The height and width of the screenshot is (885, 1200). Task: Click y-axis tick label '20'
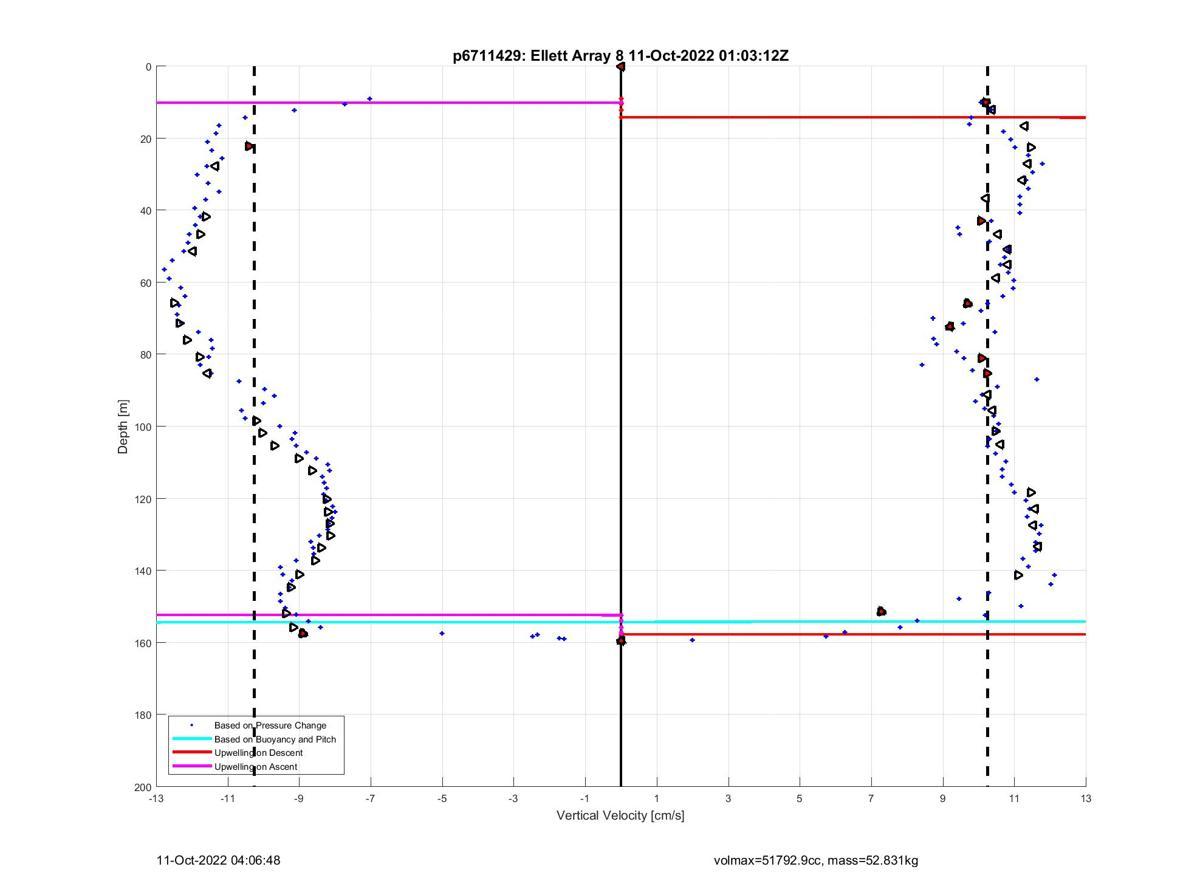coord(145,139)
